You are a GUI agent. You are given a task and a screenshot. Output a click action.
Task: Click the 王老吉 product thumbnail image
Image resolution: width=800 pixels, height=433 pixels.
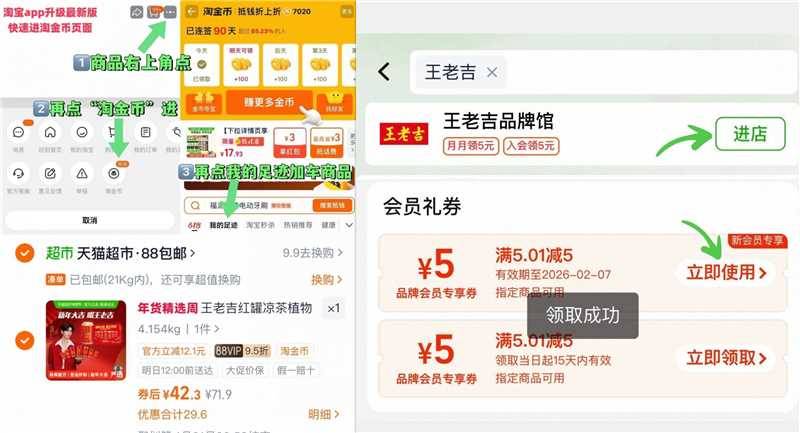pos(86,340)
